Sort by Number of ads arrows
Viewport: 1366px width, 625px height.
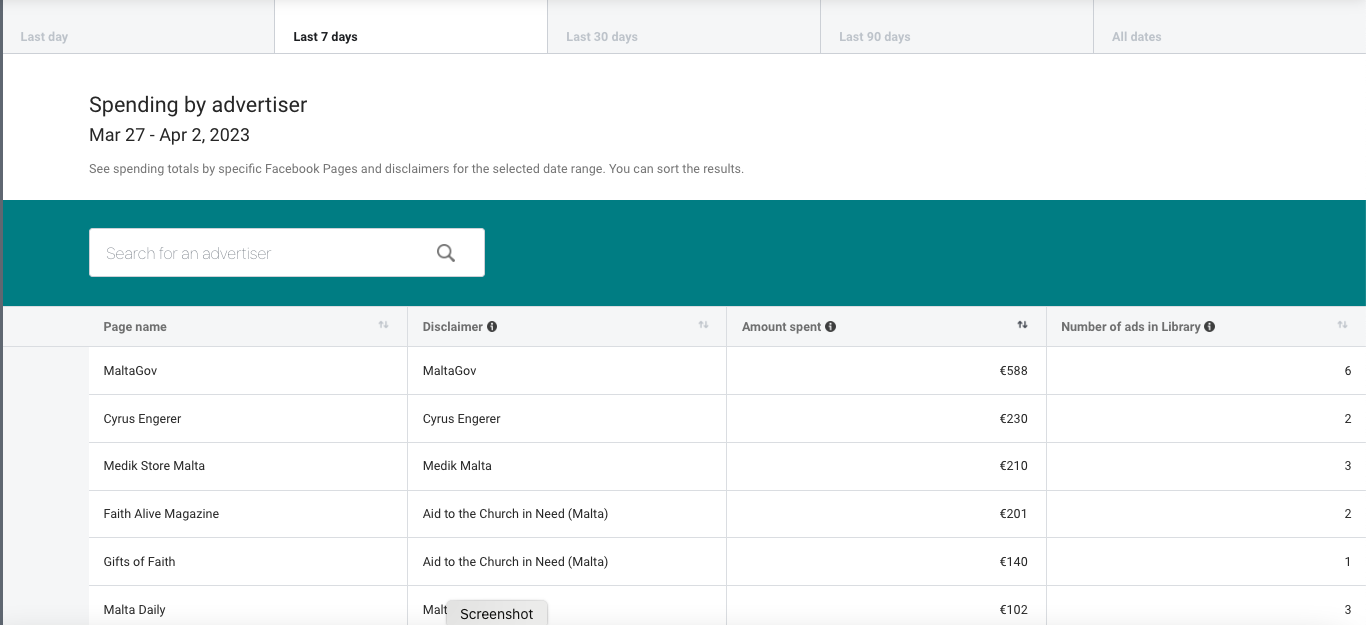(x=1342, y=325)
